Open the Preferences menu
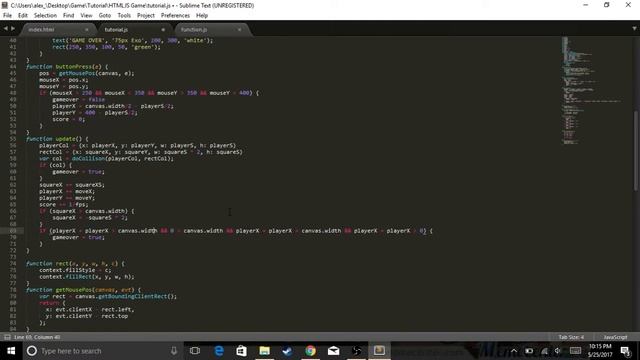Viewport: 640px width, 360px height. click(176, 16)
